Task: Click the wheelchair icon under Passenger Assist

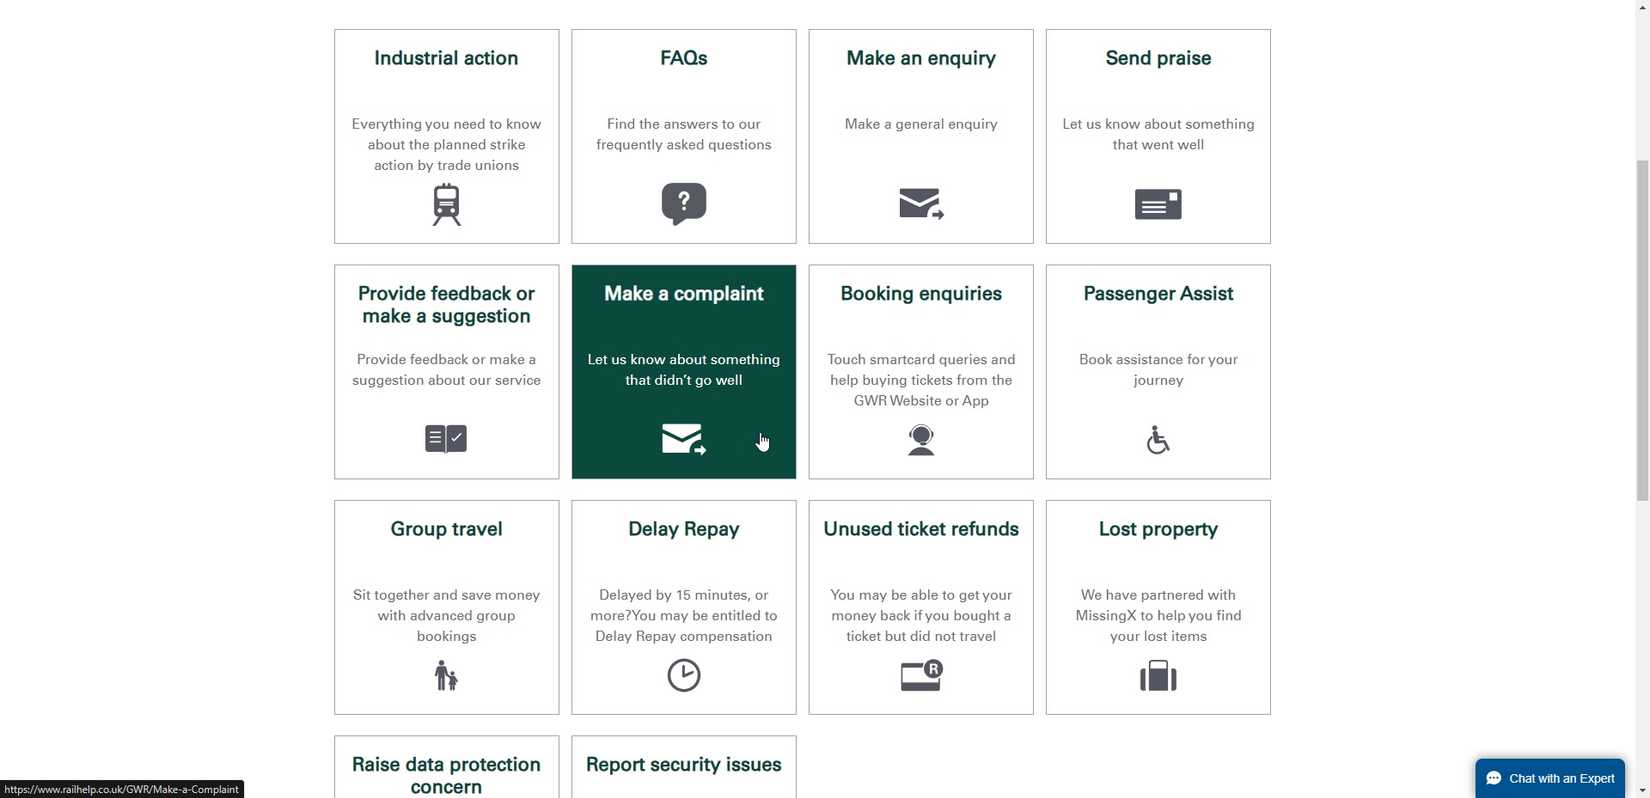Action: (1158, 440)
